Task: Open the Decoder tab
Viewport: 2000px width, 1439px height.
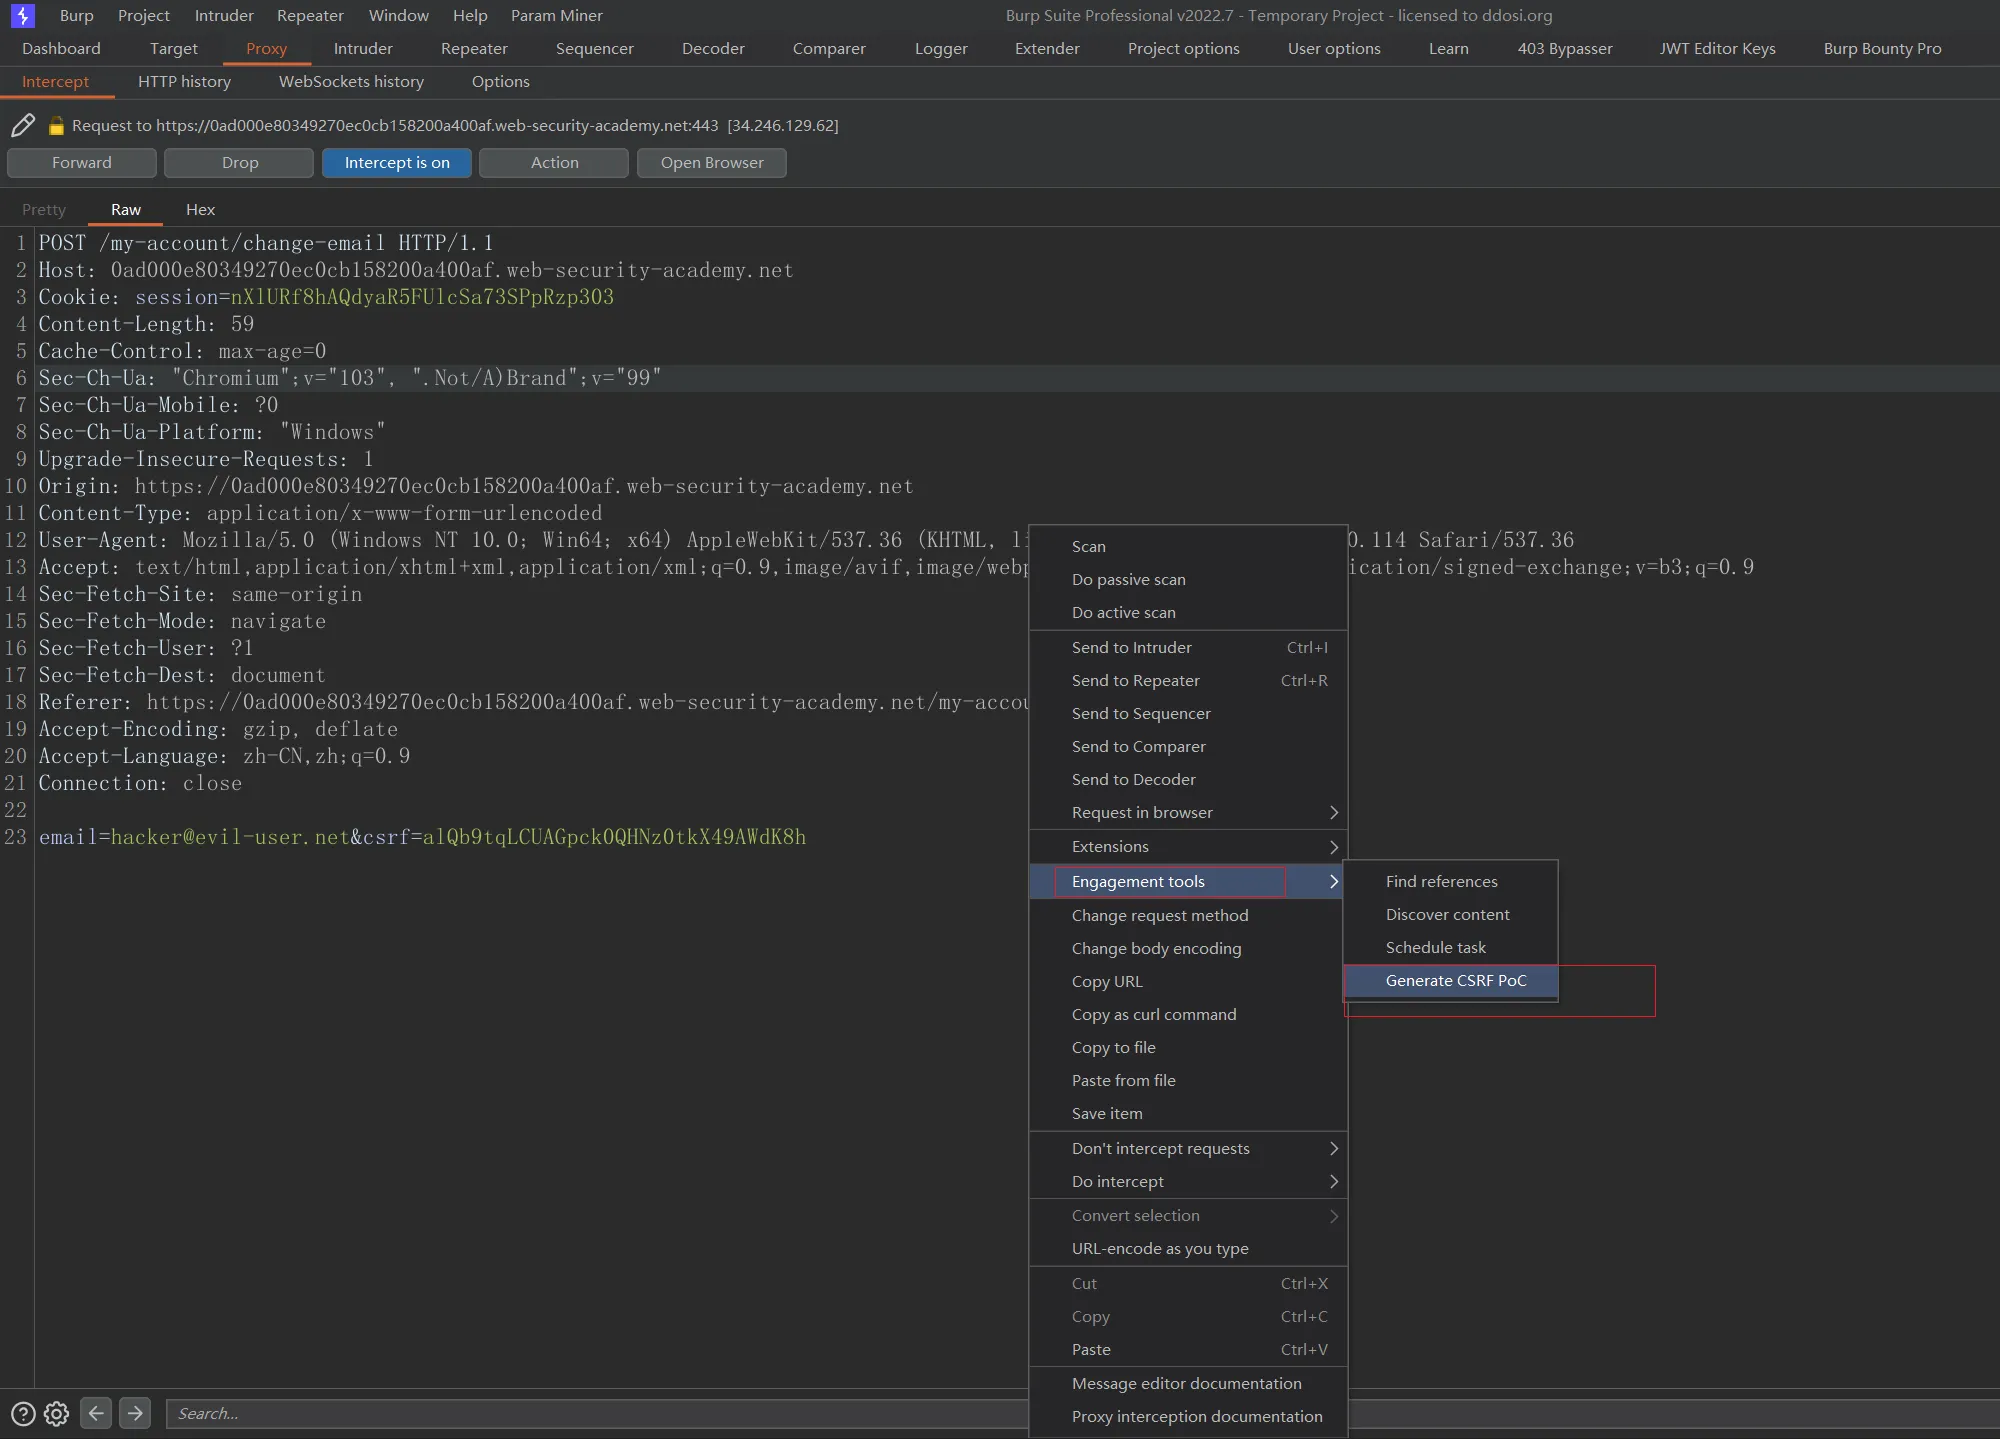Action: click(713, 48)
